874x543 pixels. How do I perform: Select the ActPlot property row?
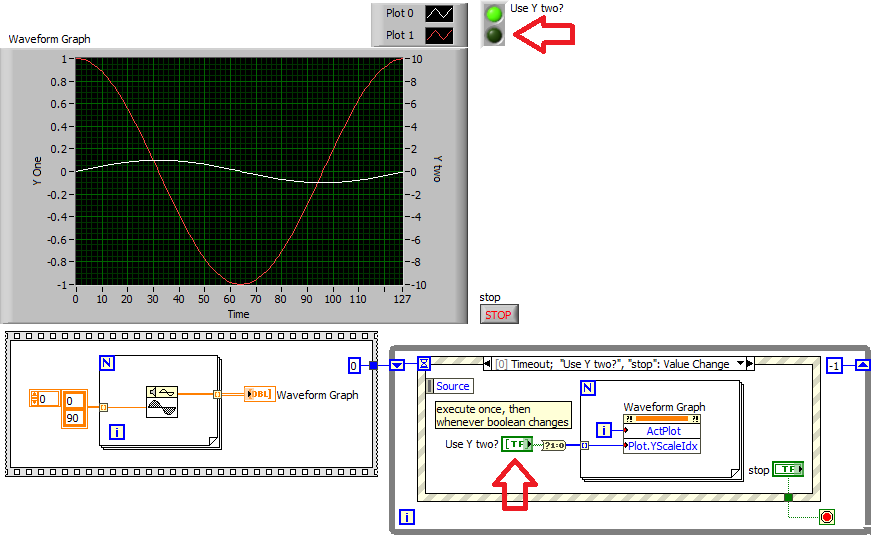click(x=662, y=431)
